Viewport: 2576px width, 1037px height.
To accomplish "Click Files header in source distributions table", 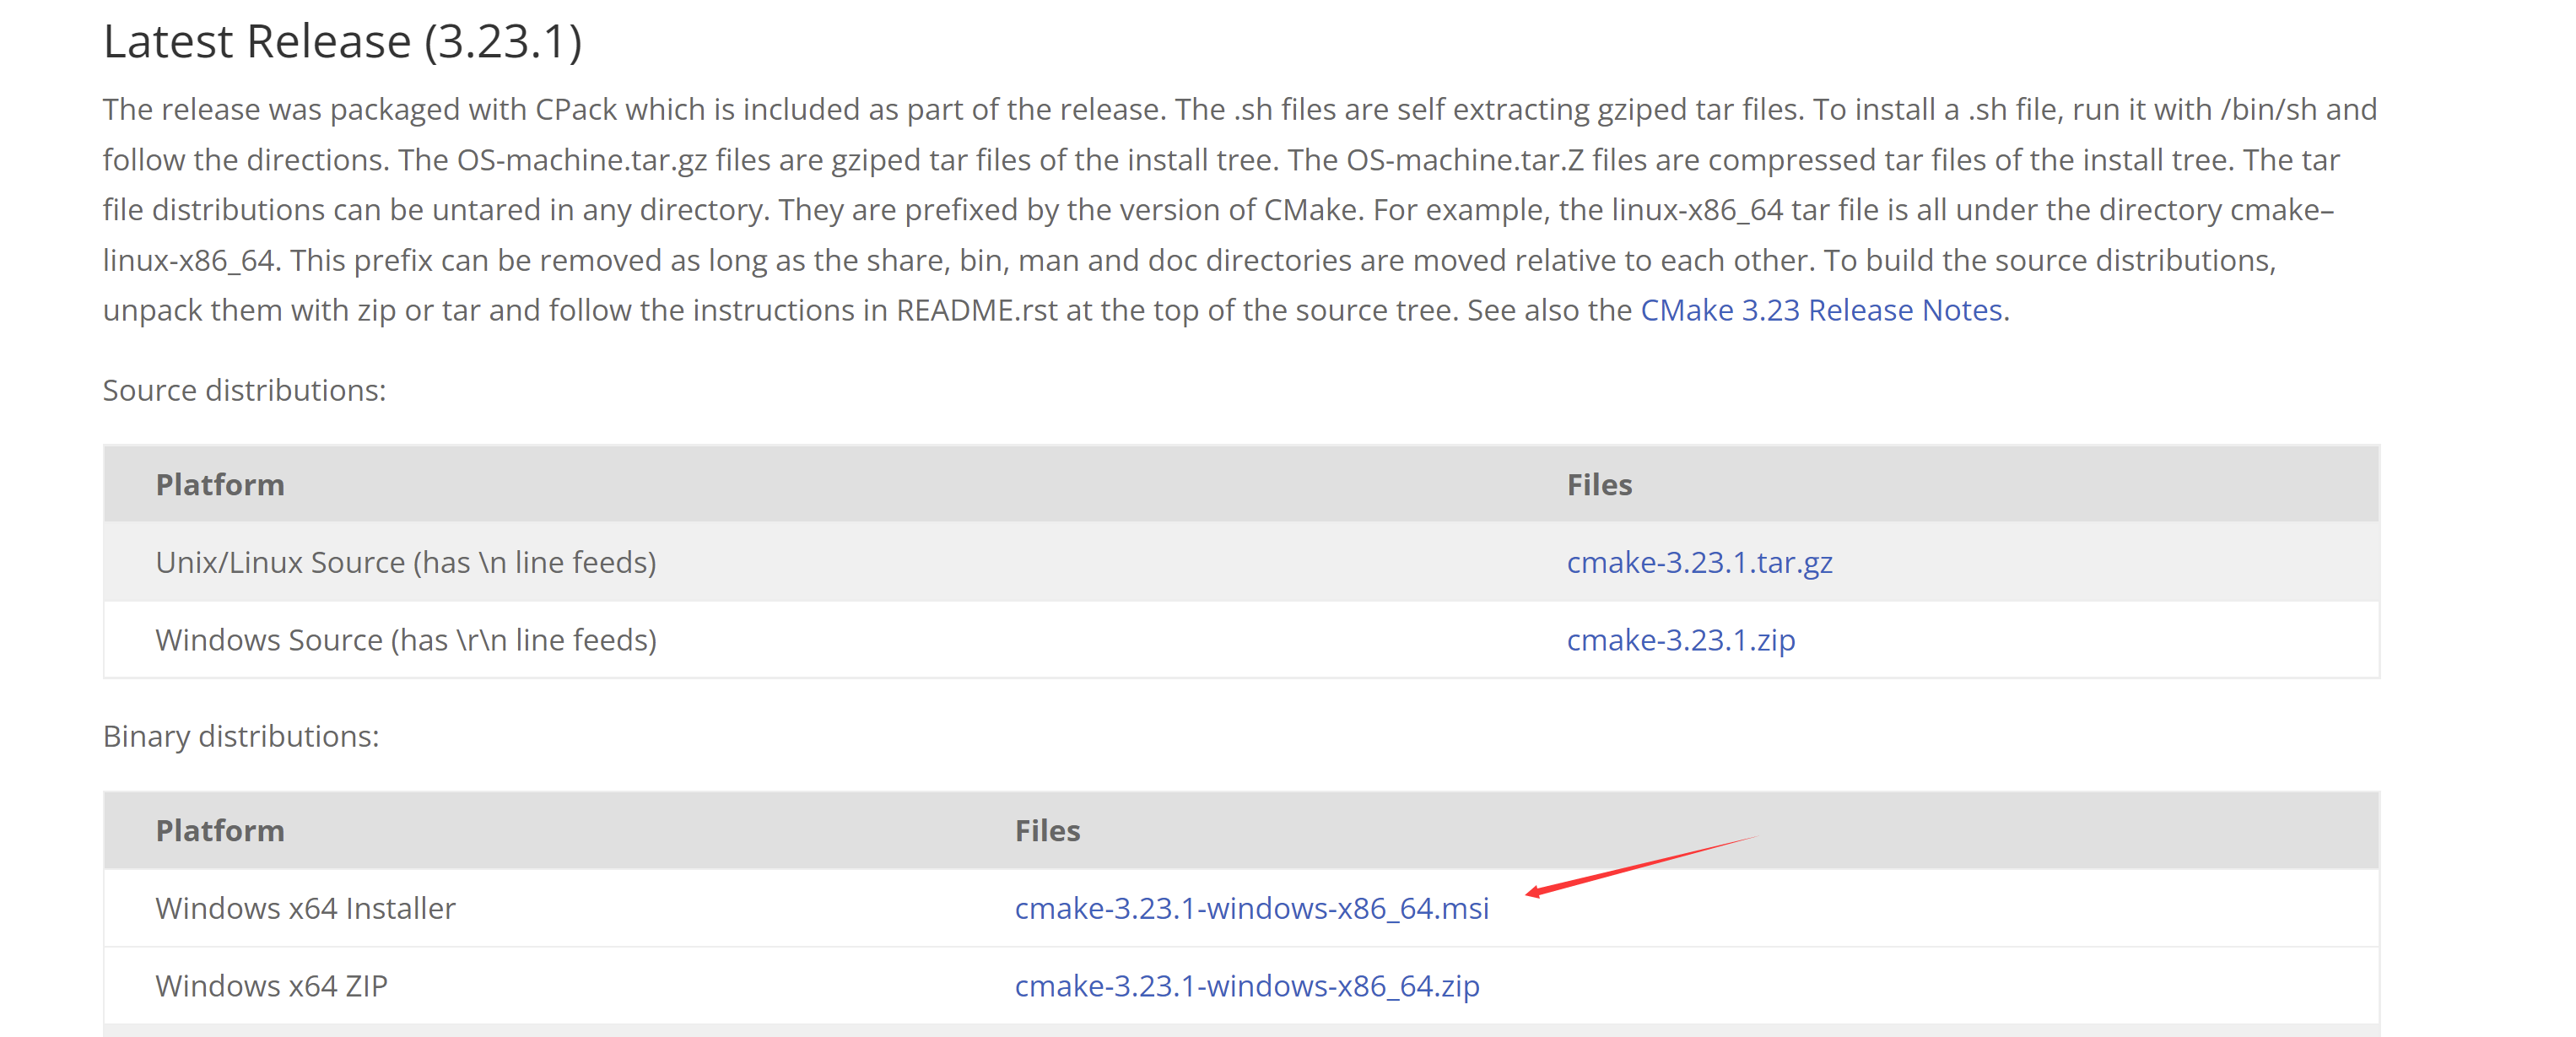I will click(x=1599, y=485).
